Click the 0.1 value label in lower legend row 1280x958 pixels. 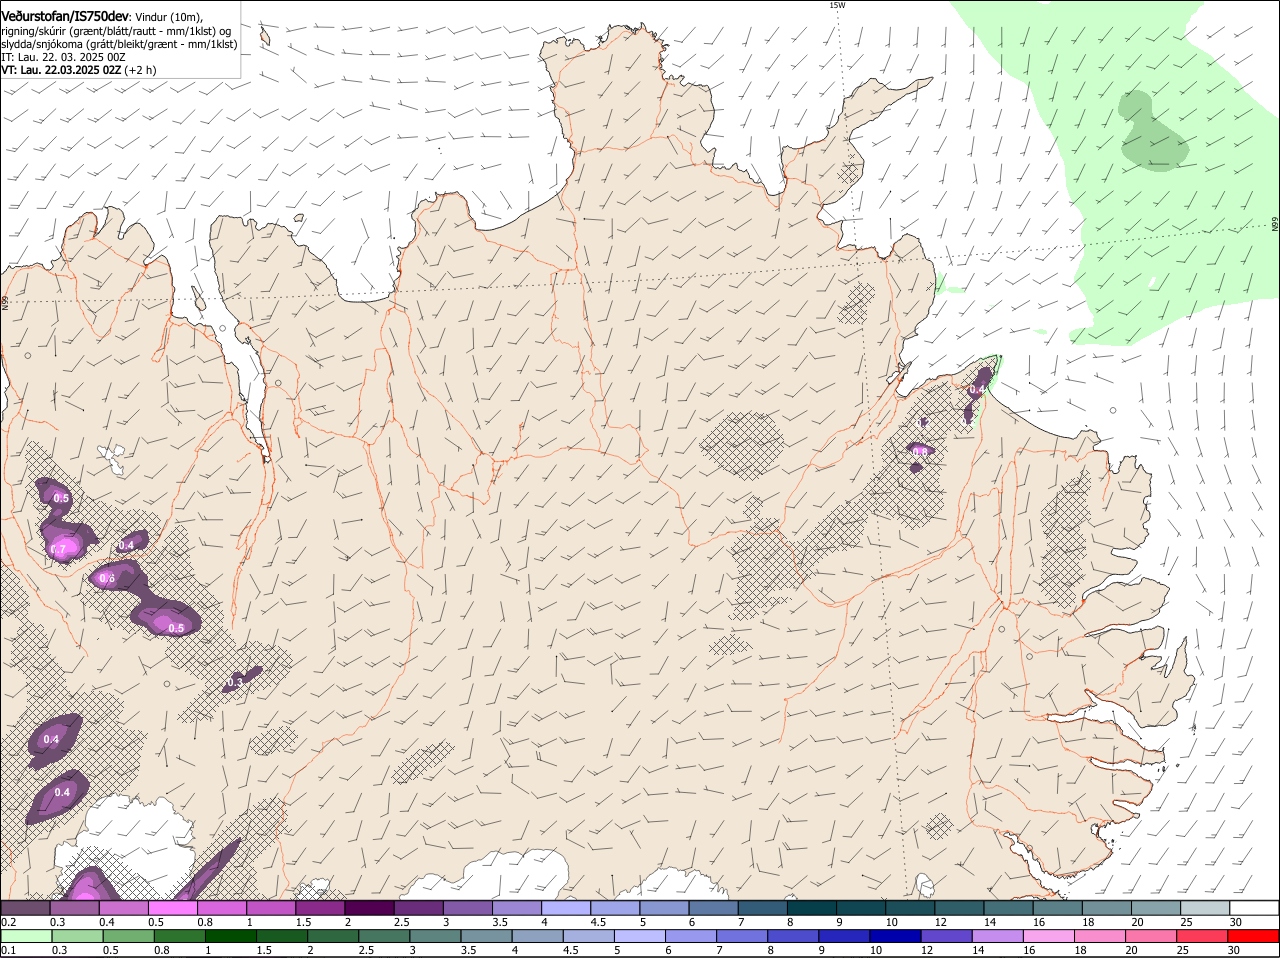[x=8, y=950]
